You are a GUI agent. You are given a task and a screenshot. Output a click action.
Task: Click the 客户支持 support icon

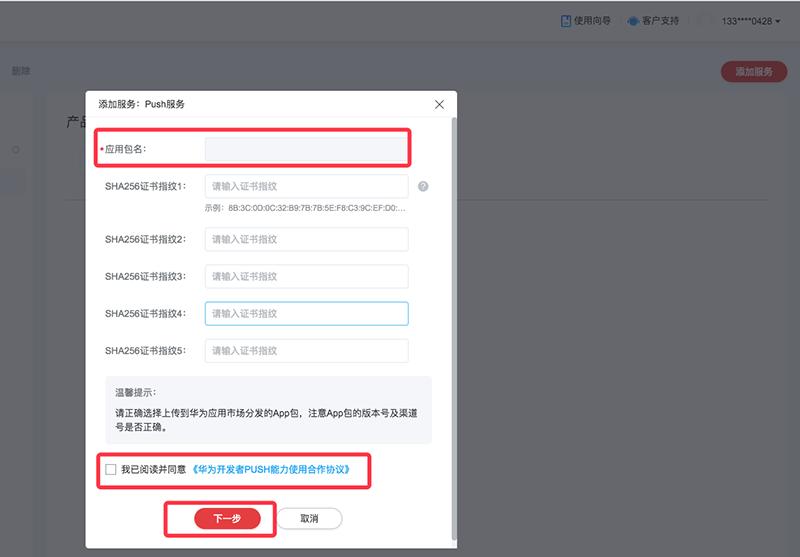[633, 21]
